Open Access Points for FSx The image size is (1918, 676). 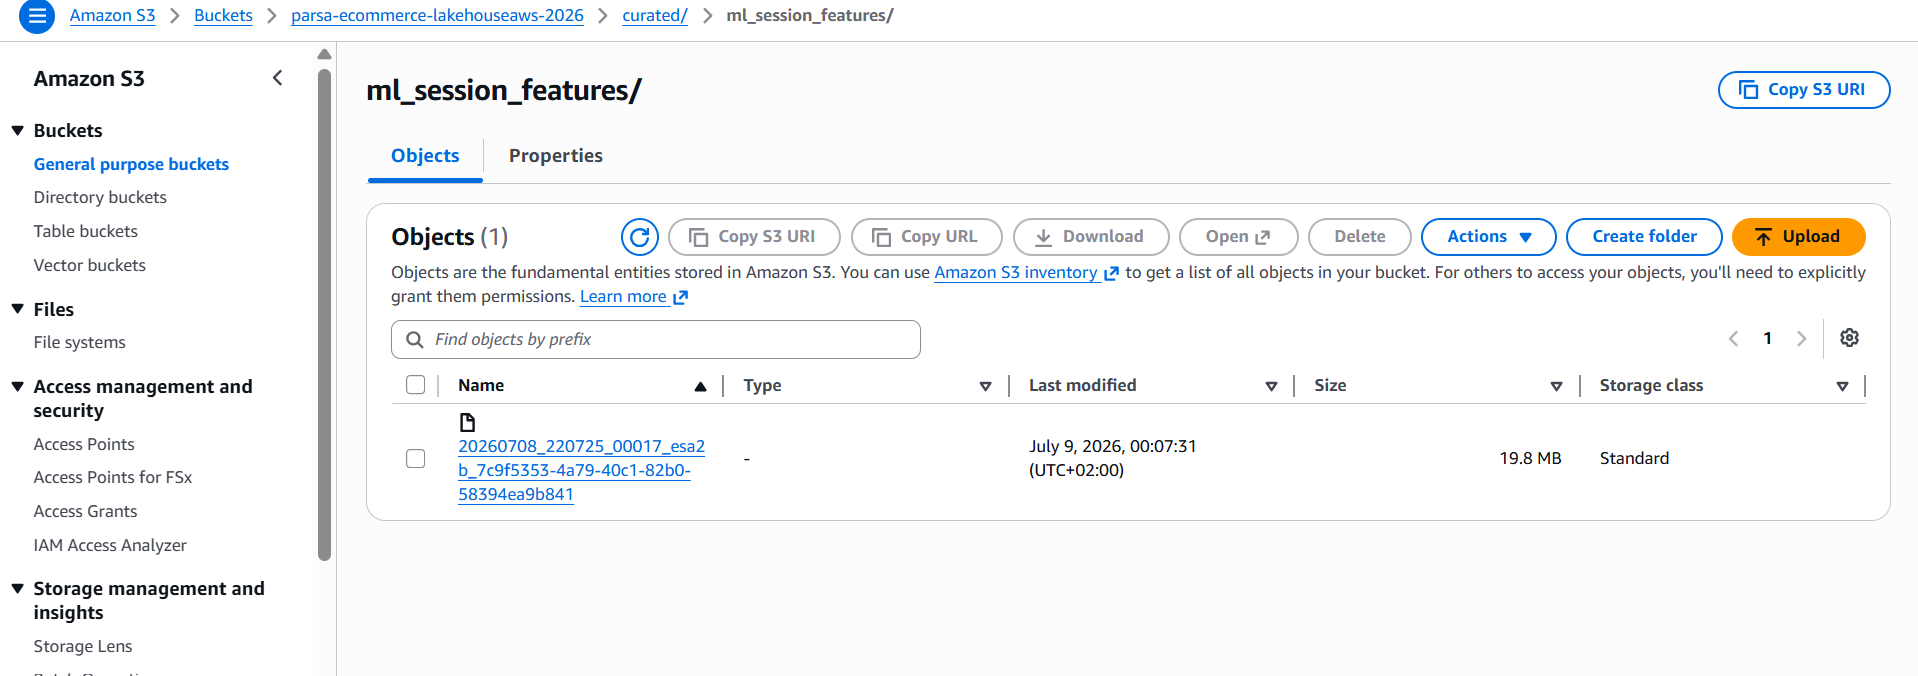tap(113, 477)
